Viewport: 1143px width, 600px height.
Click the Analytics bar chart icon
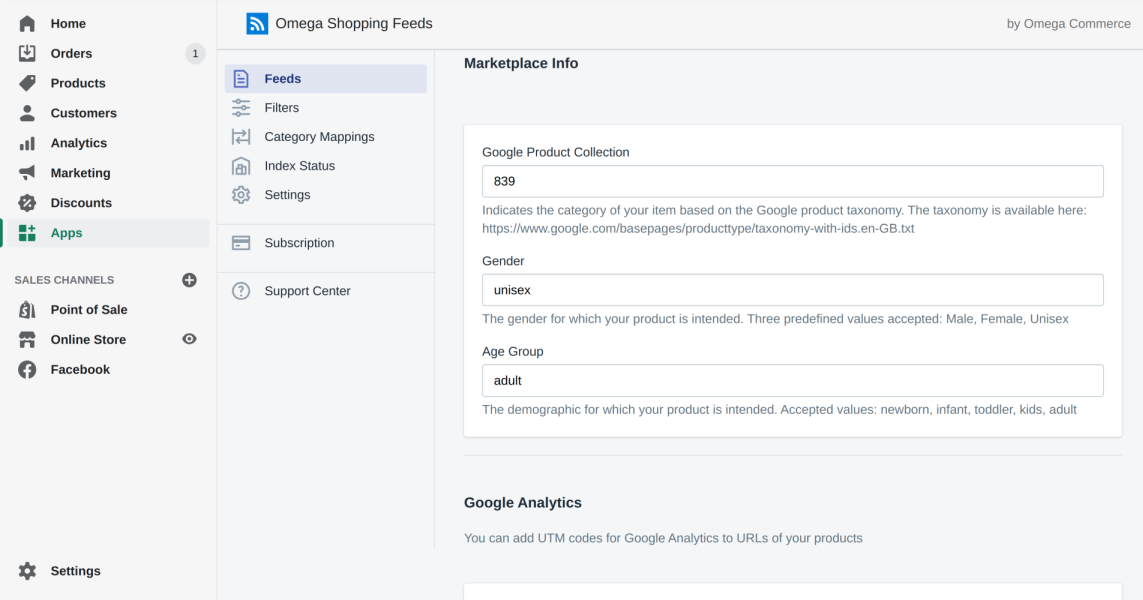click(27, 143)
